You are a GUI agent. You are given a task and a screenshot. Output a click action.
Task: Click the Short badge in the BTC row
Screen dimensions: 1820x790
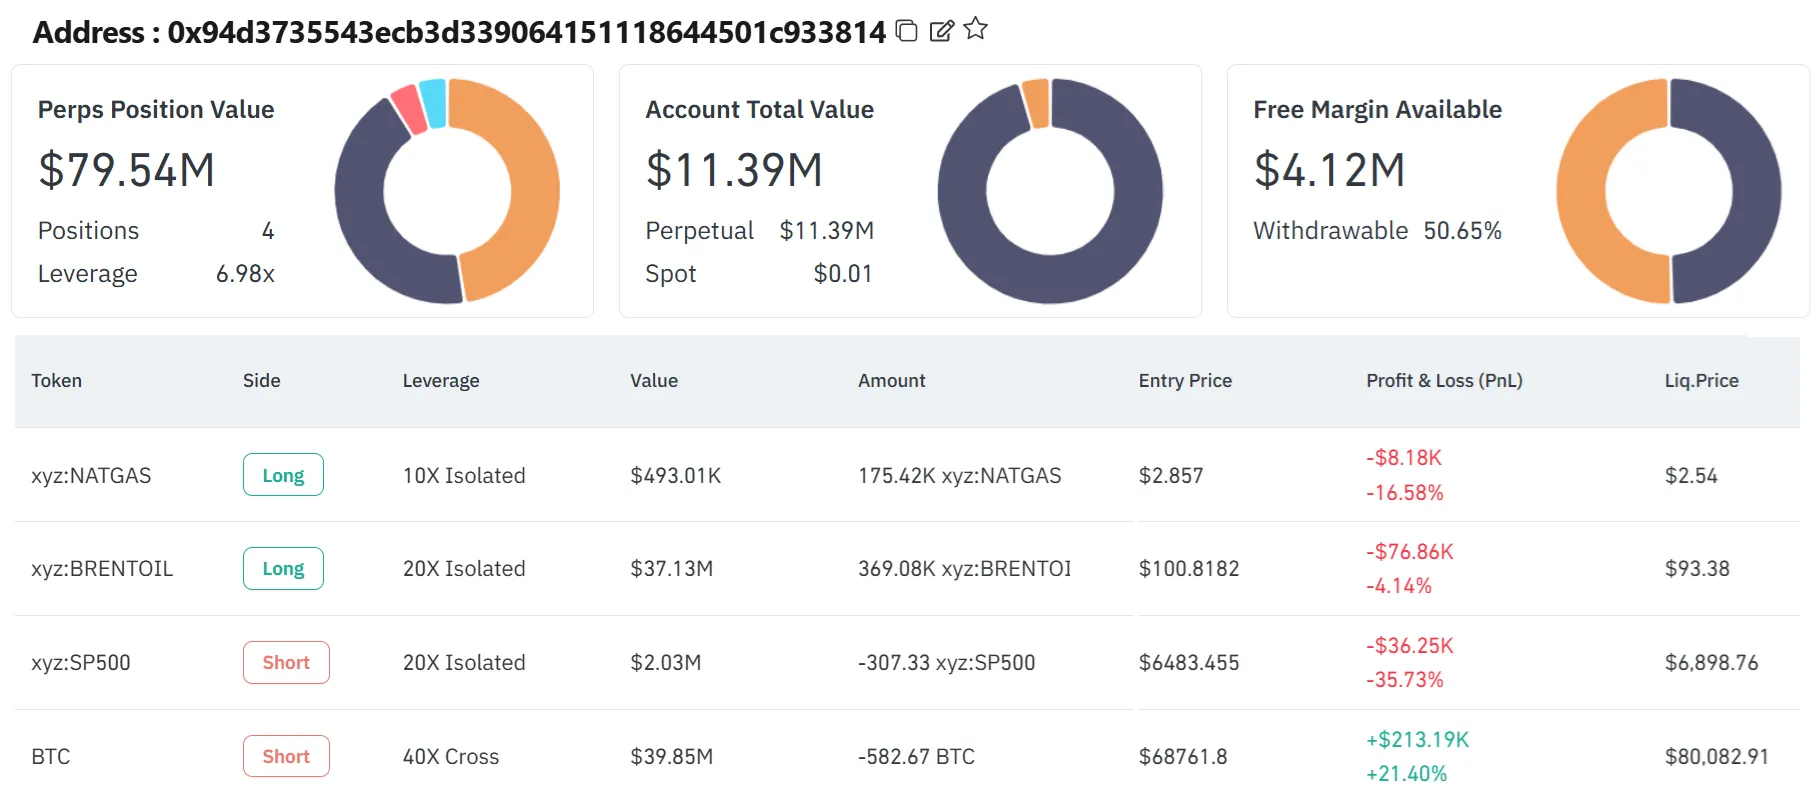click(x=286, y=757)
